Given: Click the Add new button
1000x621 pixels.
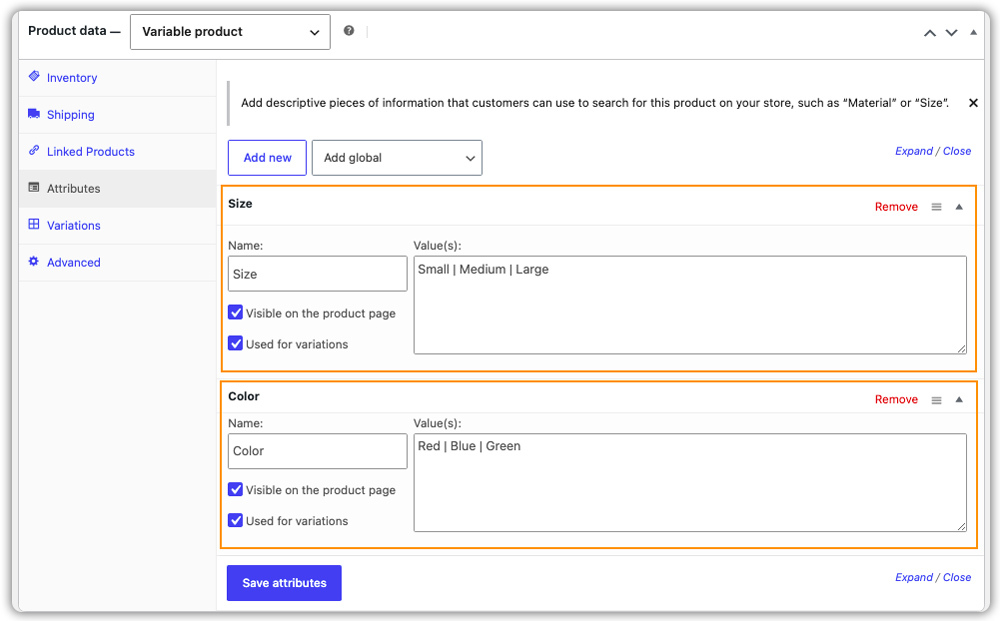Looking at the screenshot, I should (267, 158).
